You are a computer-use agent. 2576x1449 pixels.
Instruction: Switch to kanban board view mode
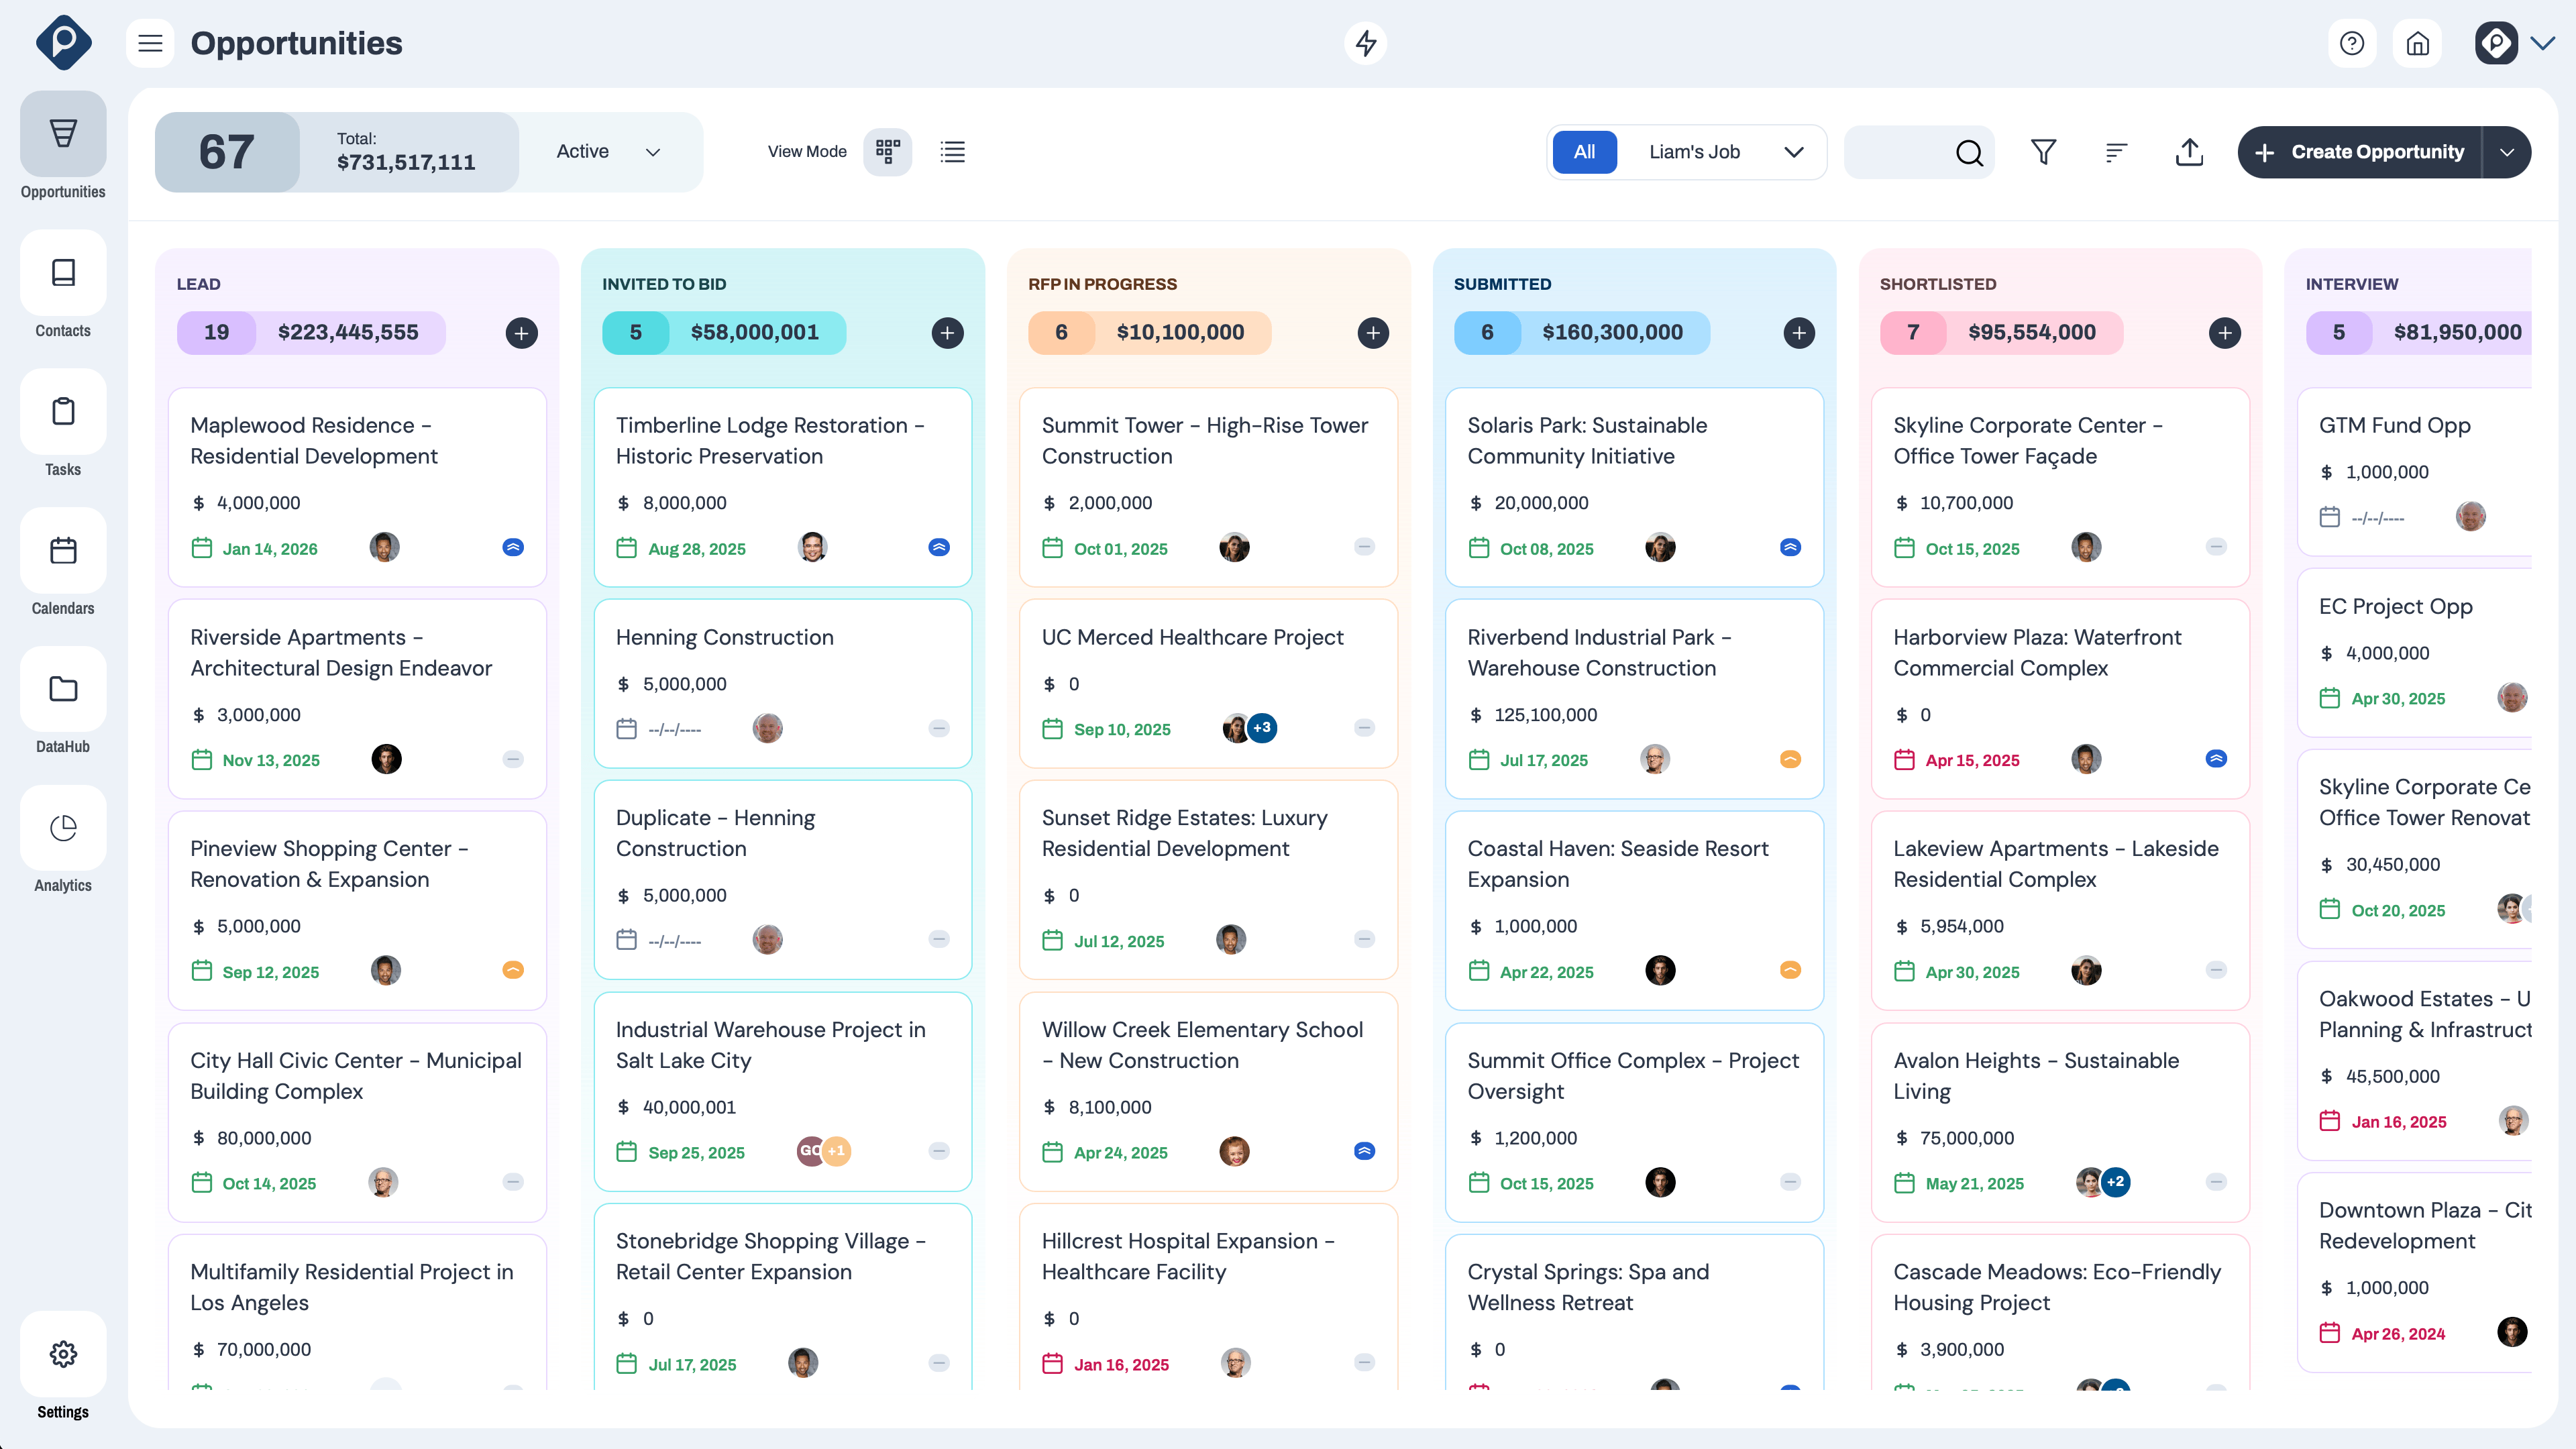point(887,152)
